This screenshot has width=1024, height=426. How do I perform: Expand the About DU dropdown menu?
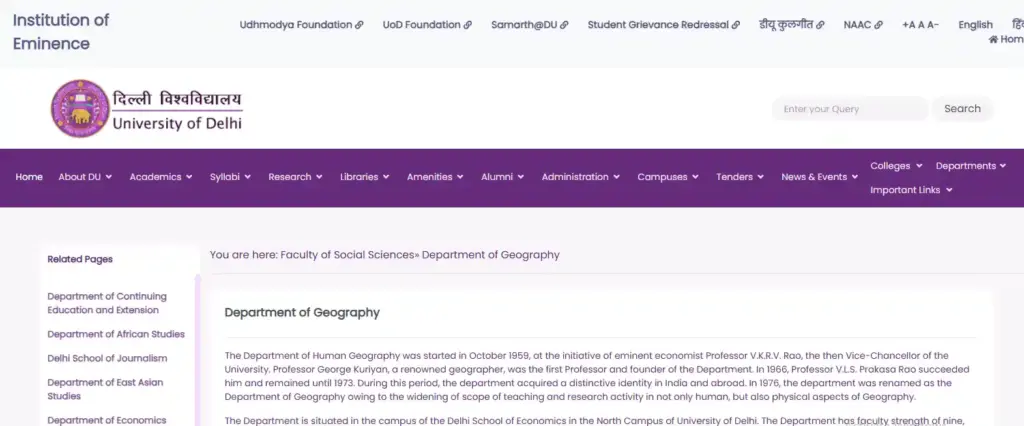click(x=85, y=177)
